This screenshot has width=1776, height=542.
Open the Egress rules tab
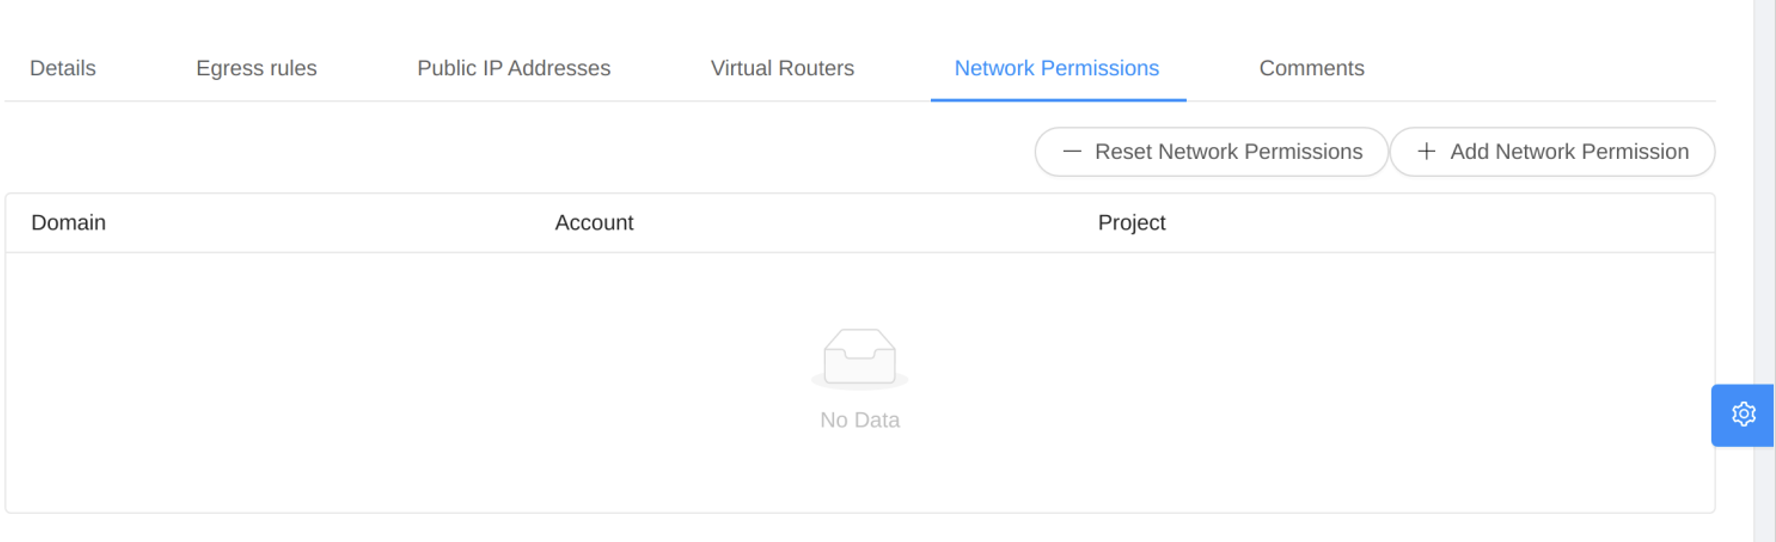[256, 68]
